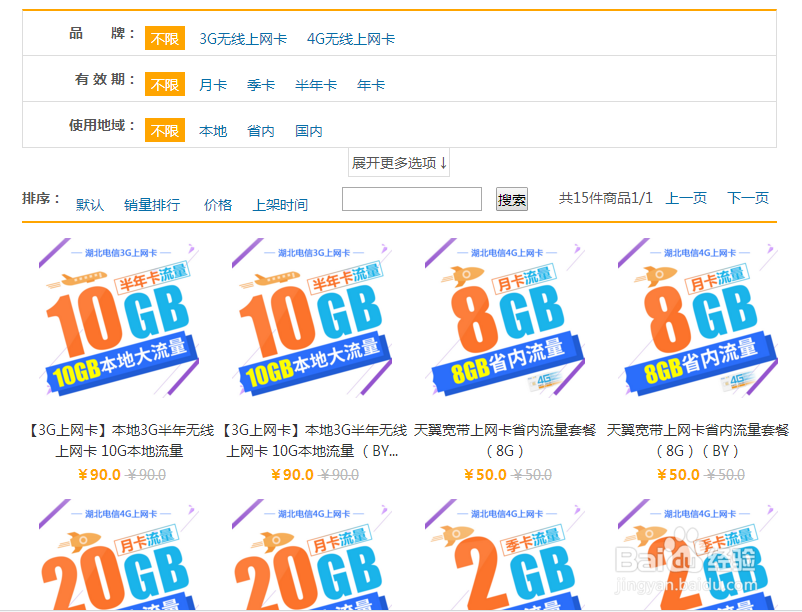Sort products by 销量排行
The width and height of the screenshot is (802, 612).
tap(152, 205)
